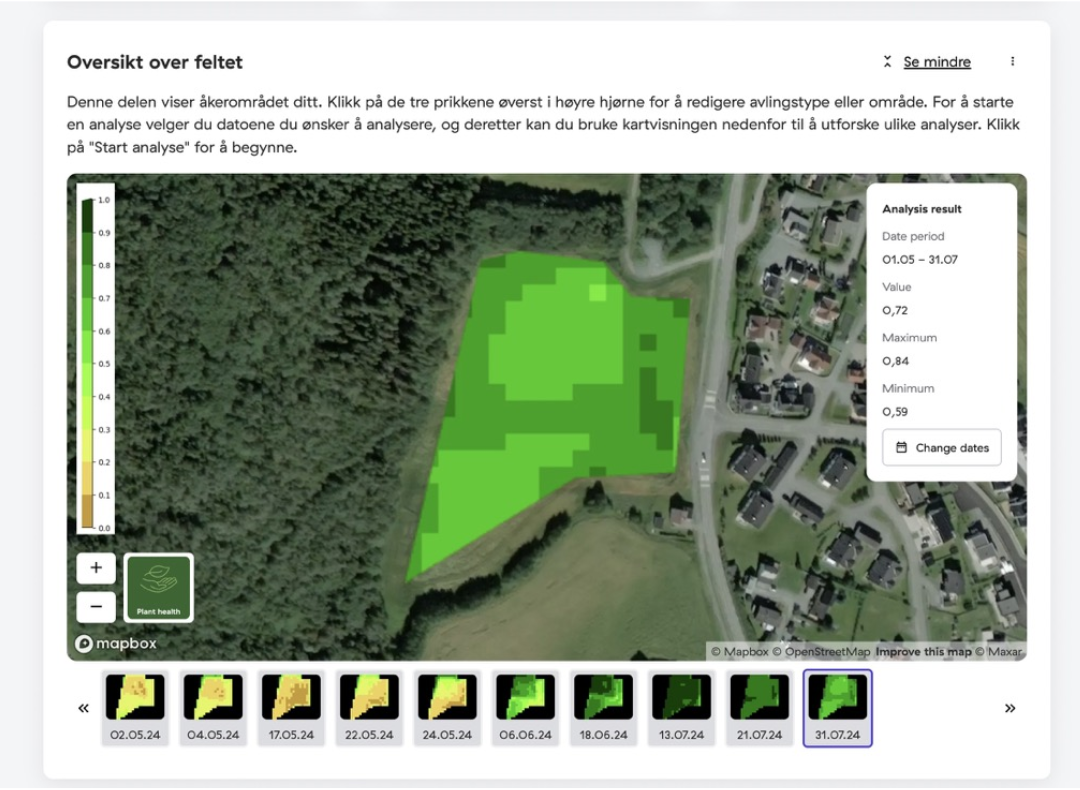Image resolution: width=1080 pixels, height=790 pixels.
Task: Click the NDVI color scale legend
Action: pos(96,362)
